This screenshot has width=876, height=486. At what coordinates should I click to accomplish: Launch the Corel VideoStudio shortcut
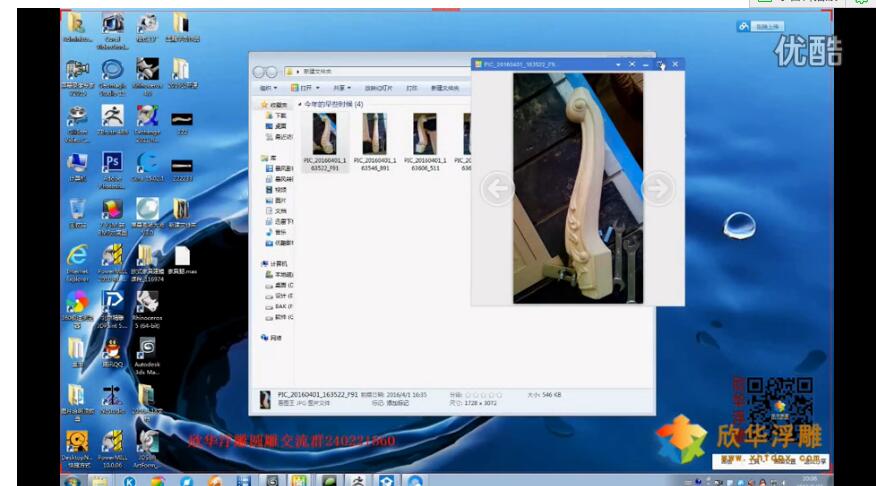tap(112, 31)
